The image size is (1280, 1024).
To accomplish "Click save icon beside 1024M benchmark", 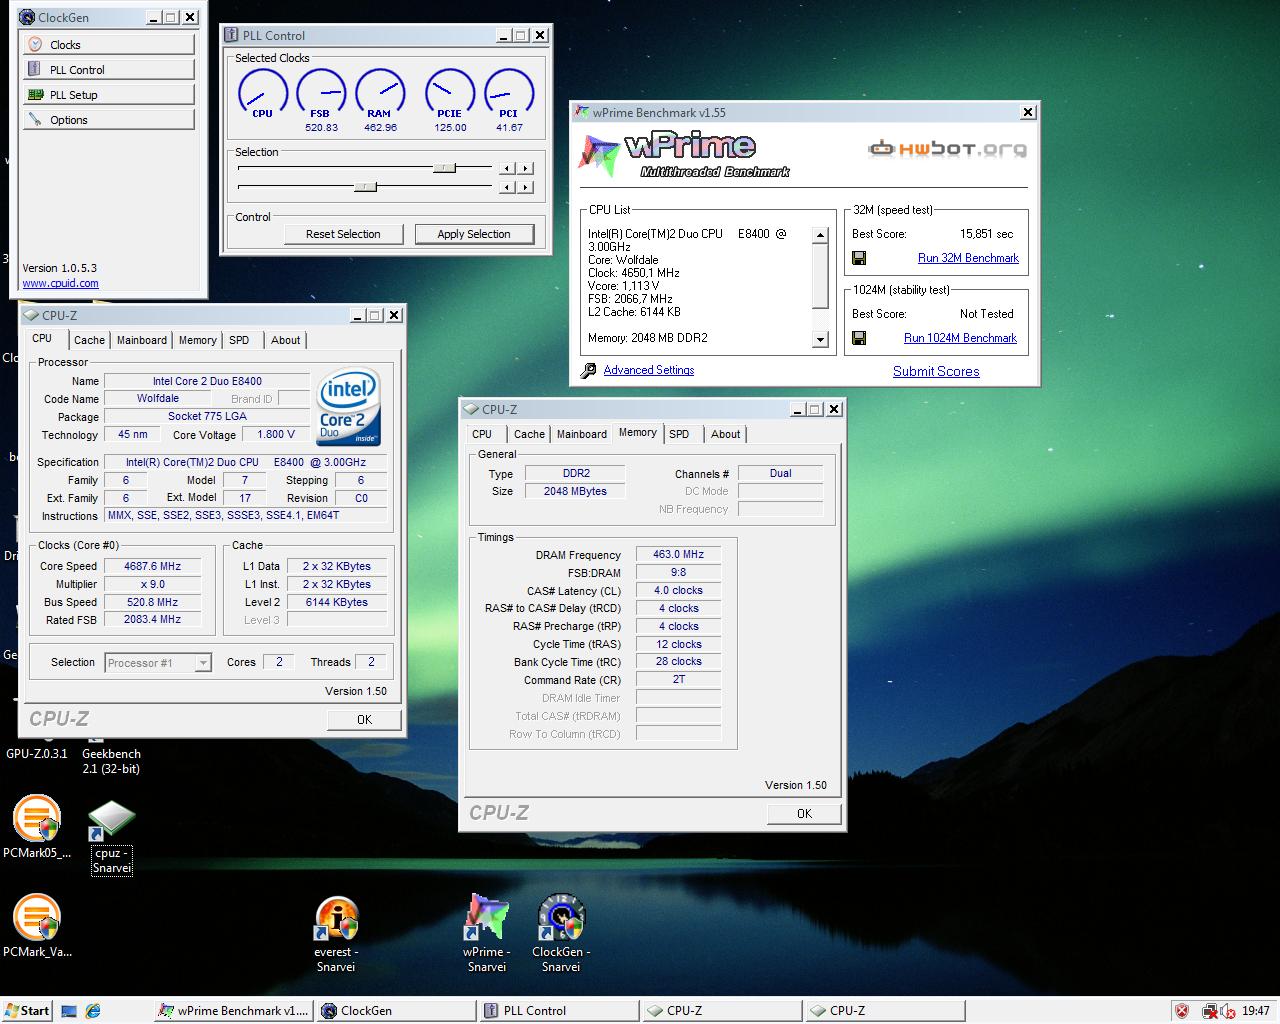I will (x=859, y=338).
